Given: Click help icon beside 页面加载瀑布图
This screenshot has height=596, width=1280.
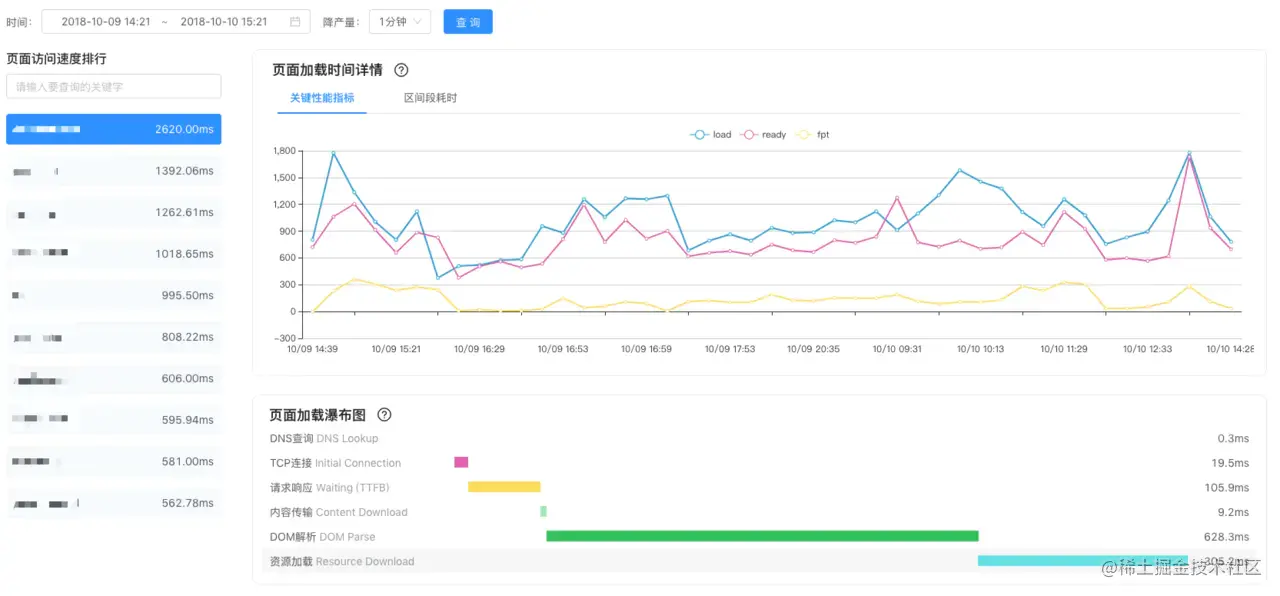Looking at the screenshot, I should (x=384, y=415).
